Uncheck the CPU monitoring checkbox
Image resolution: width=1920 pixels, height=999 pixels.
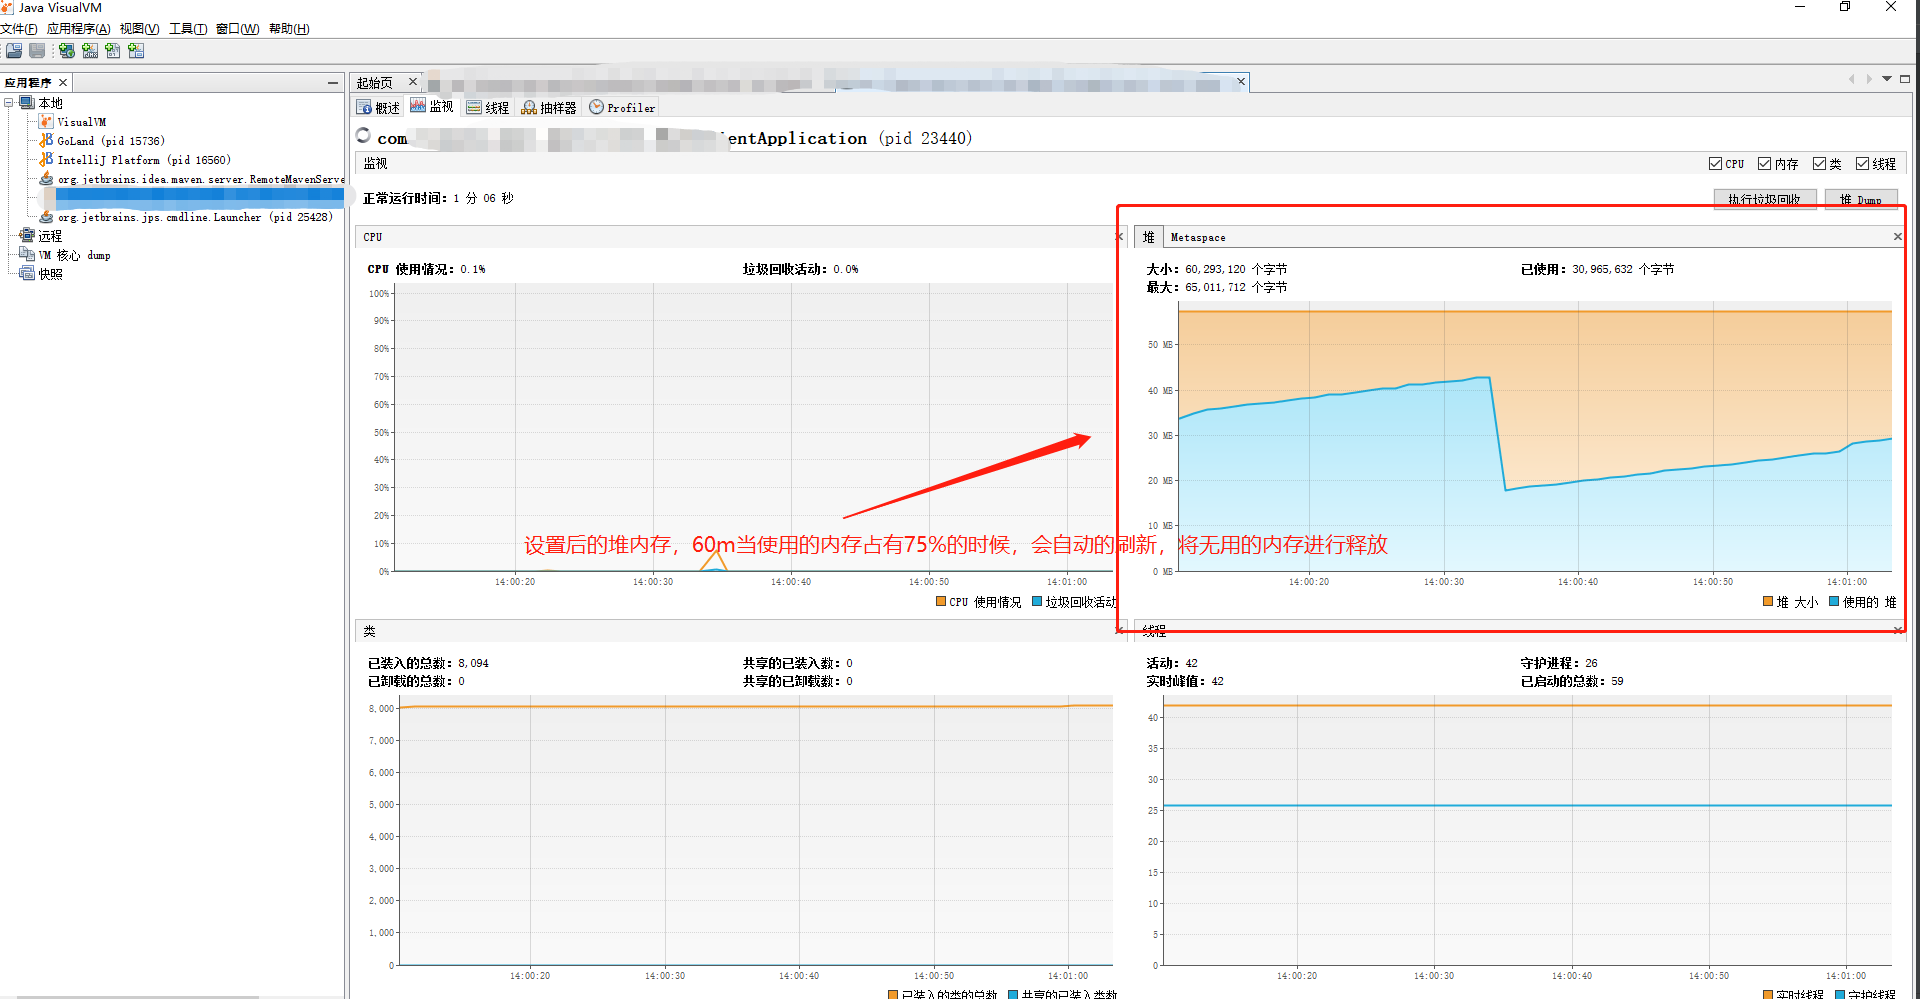pos(1716,163)
